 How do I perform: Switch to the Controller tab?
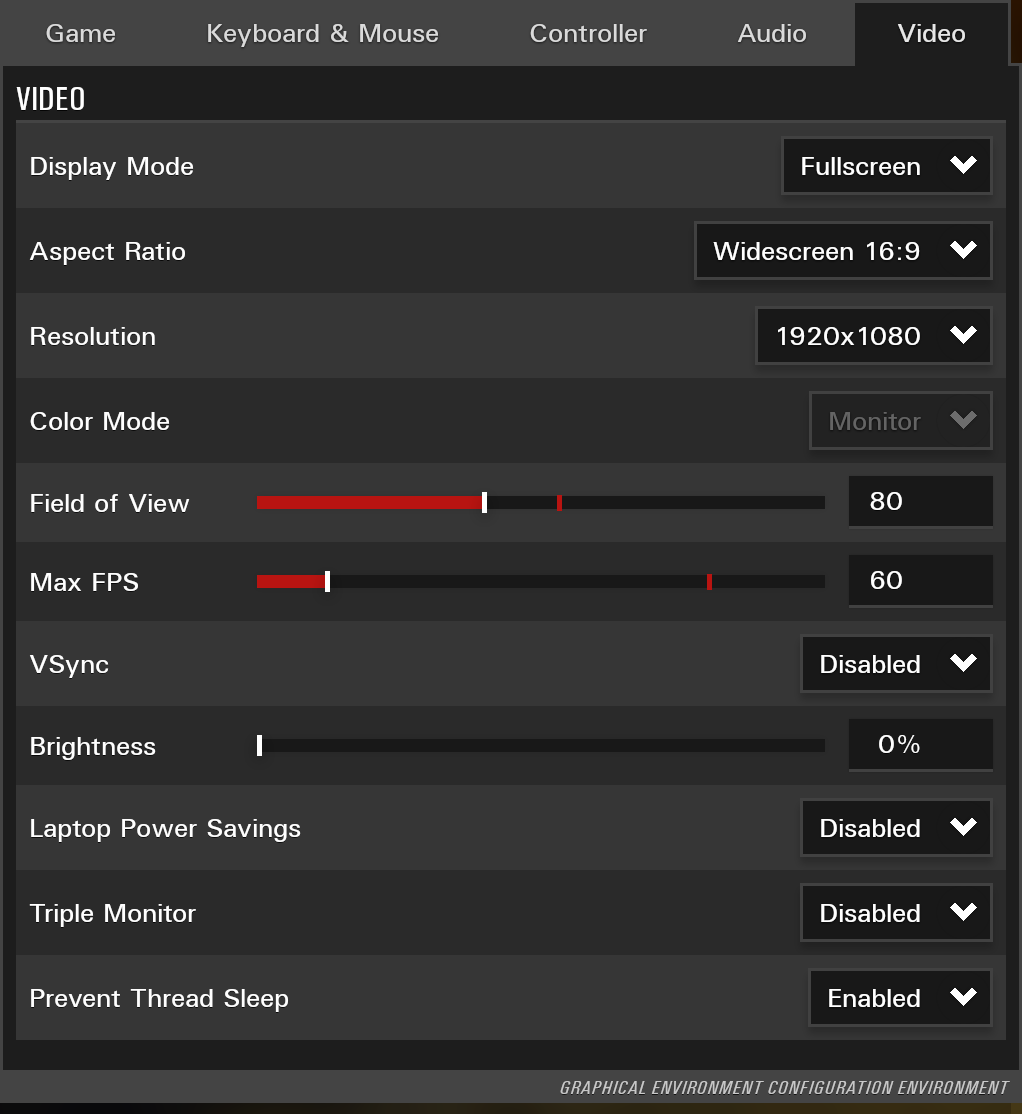click(588, 34)
